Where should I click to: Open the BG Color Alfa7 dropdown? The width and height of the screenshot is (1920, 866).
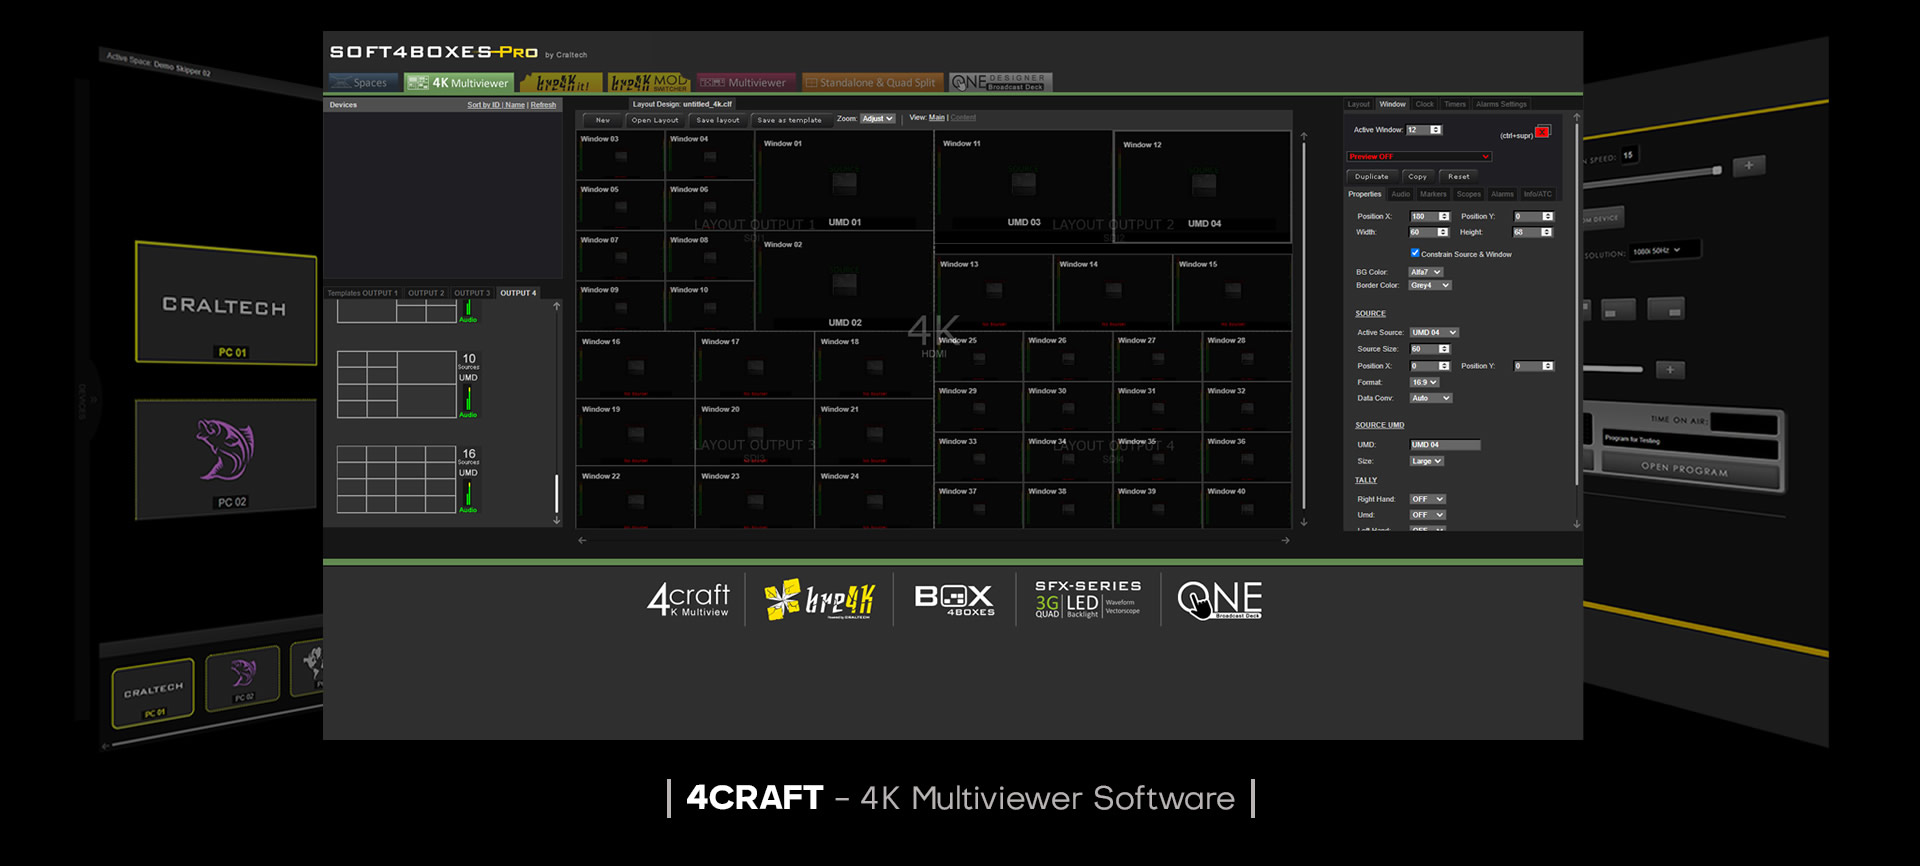1425,272
